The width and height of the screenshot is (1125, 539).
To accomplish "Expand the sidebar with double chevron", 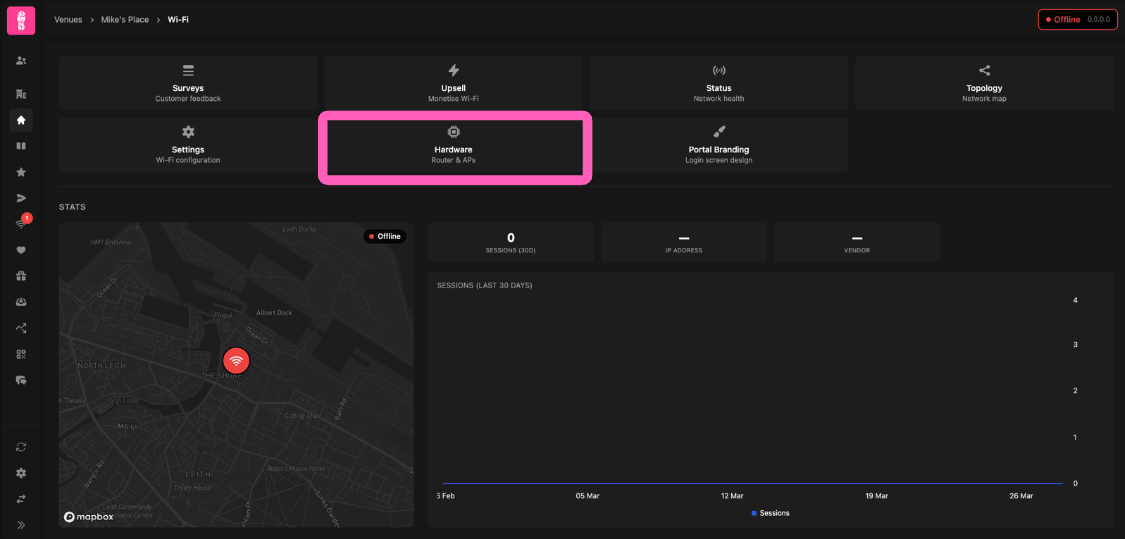I will tap(21, 524).
